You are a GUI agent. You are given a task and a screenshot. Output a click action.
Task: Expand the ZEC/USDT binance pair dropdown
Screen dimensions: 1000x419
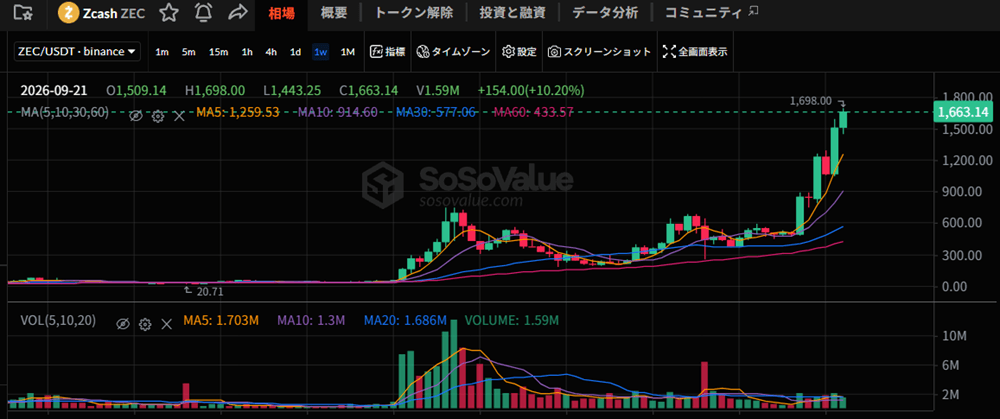78,52
